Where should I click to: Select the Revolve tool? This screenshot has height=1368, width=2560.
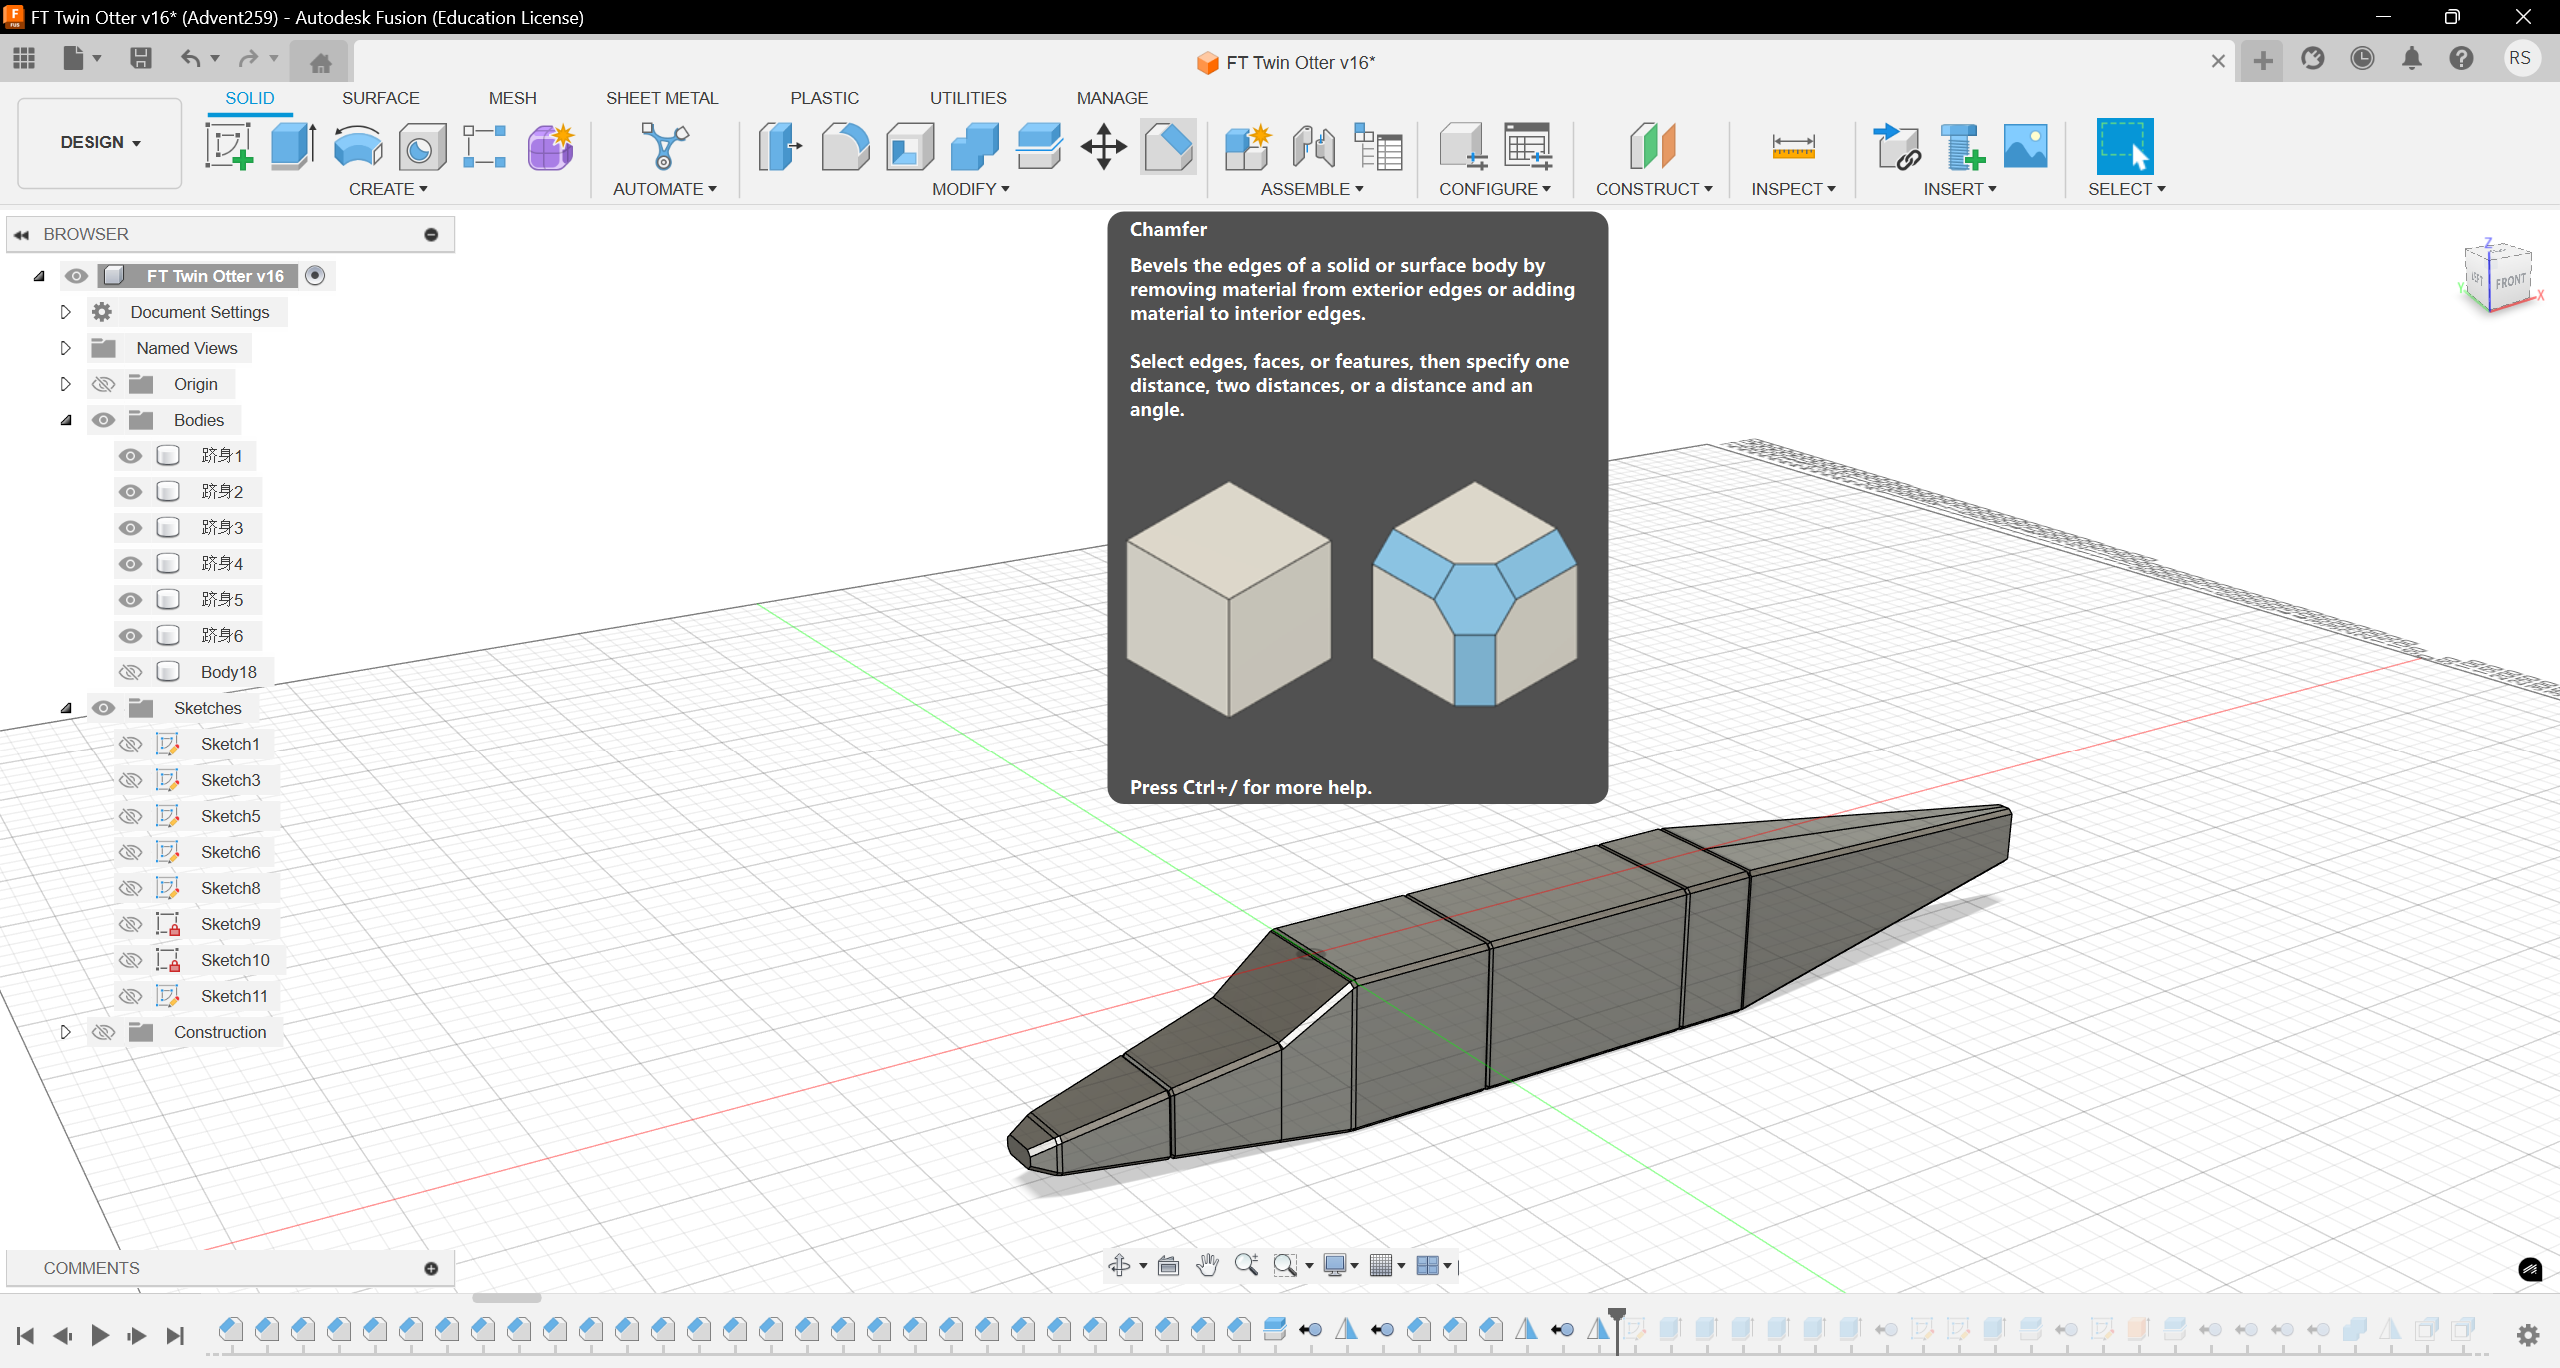click(357, 147)
